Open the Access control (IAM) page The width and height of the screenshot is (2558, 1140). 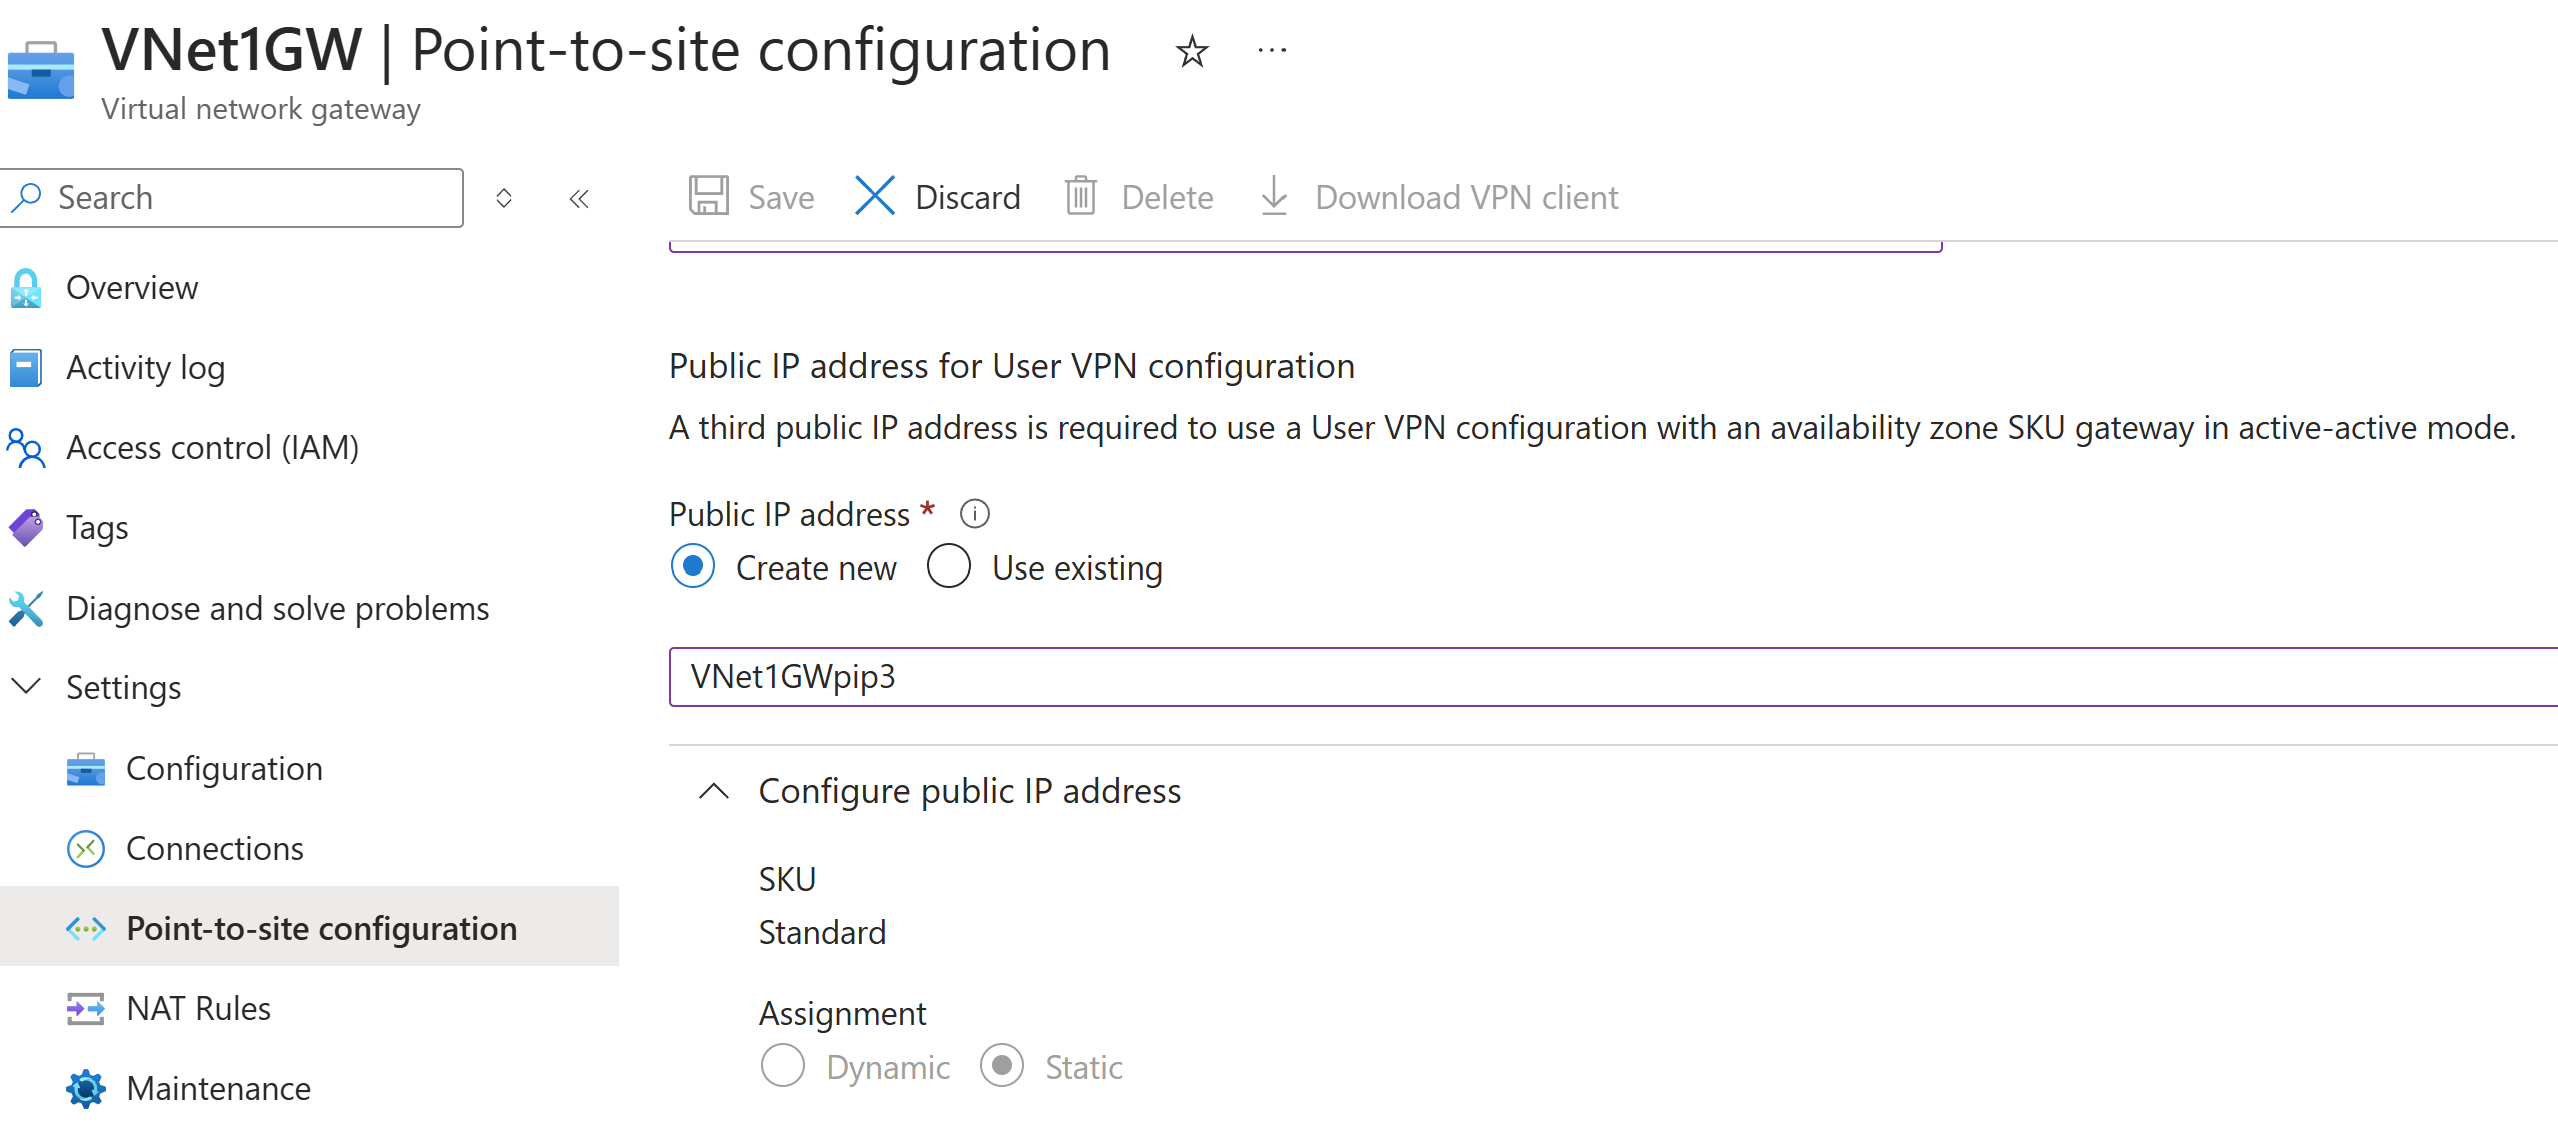(212, 447)
